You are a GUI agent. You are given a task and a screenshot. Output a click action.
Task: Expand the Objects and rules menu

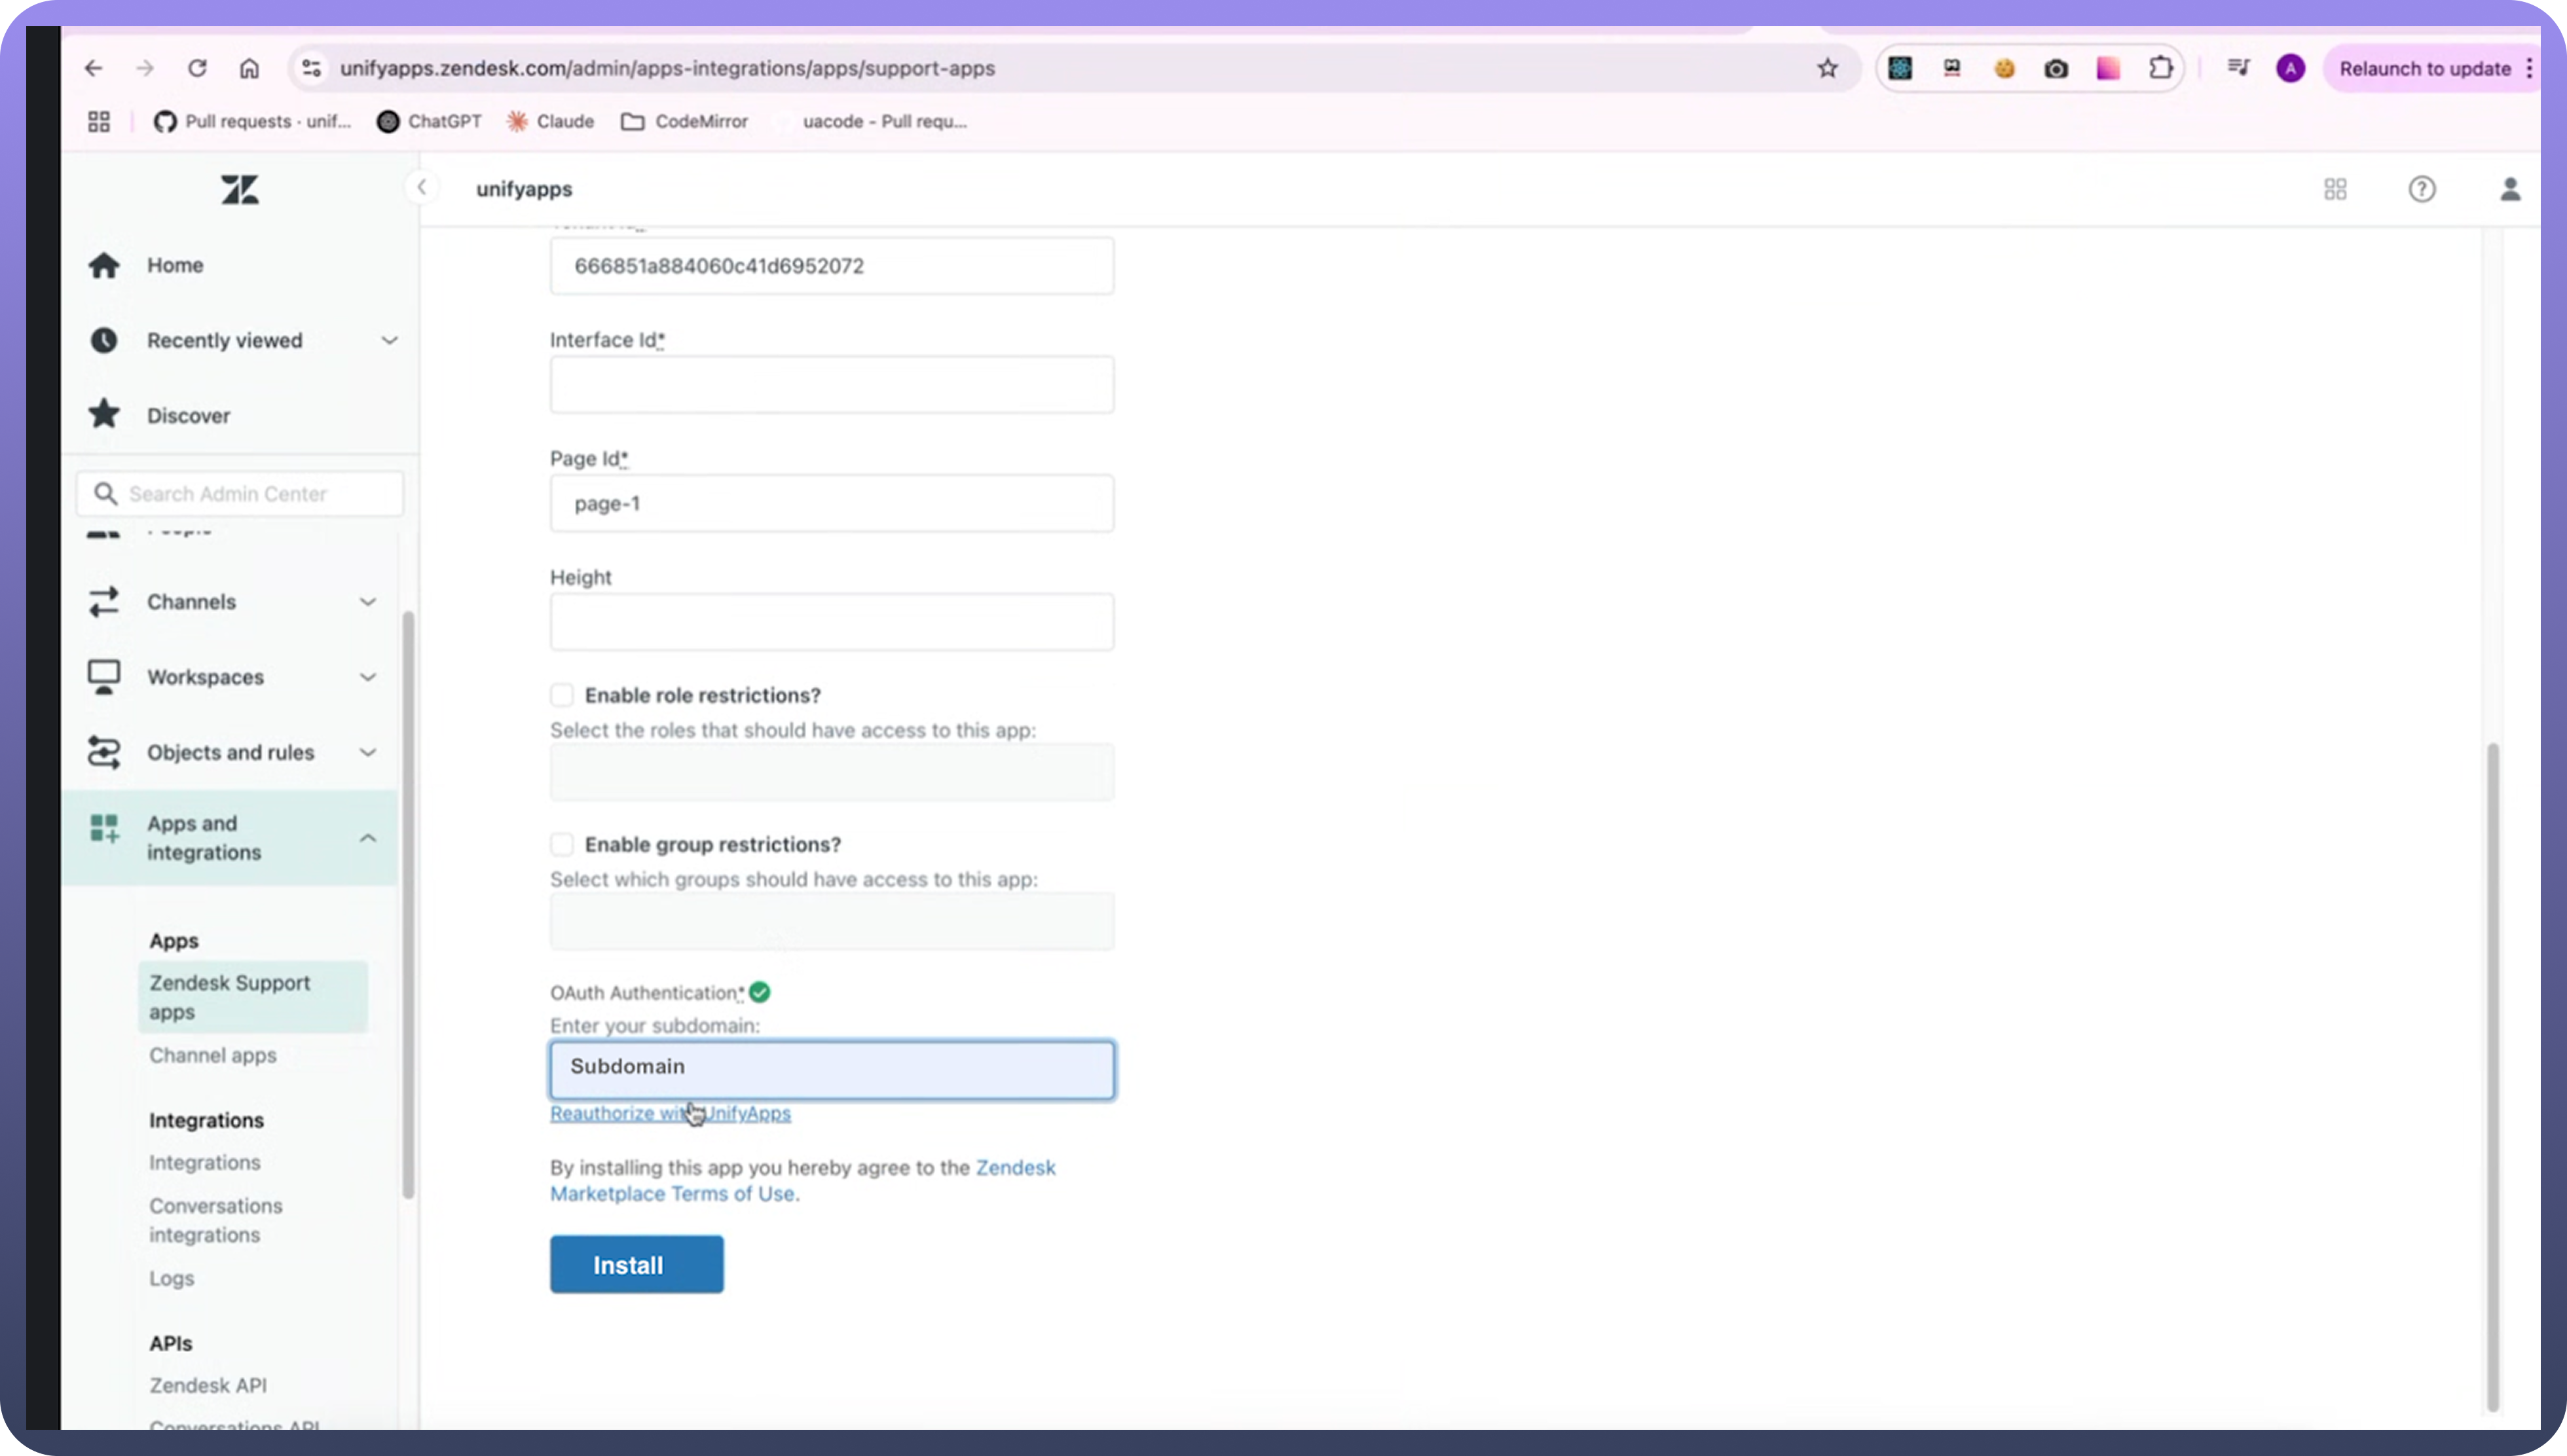368,752
